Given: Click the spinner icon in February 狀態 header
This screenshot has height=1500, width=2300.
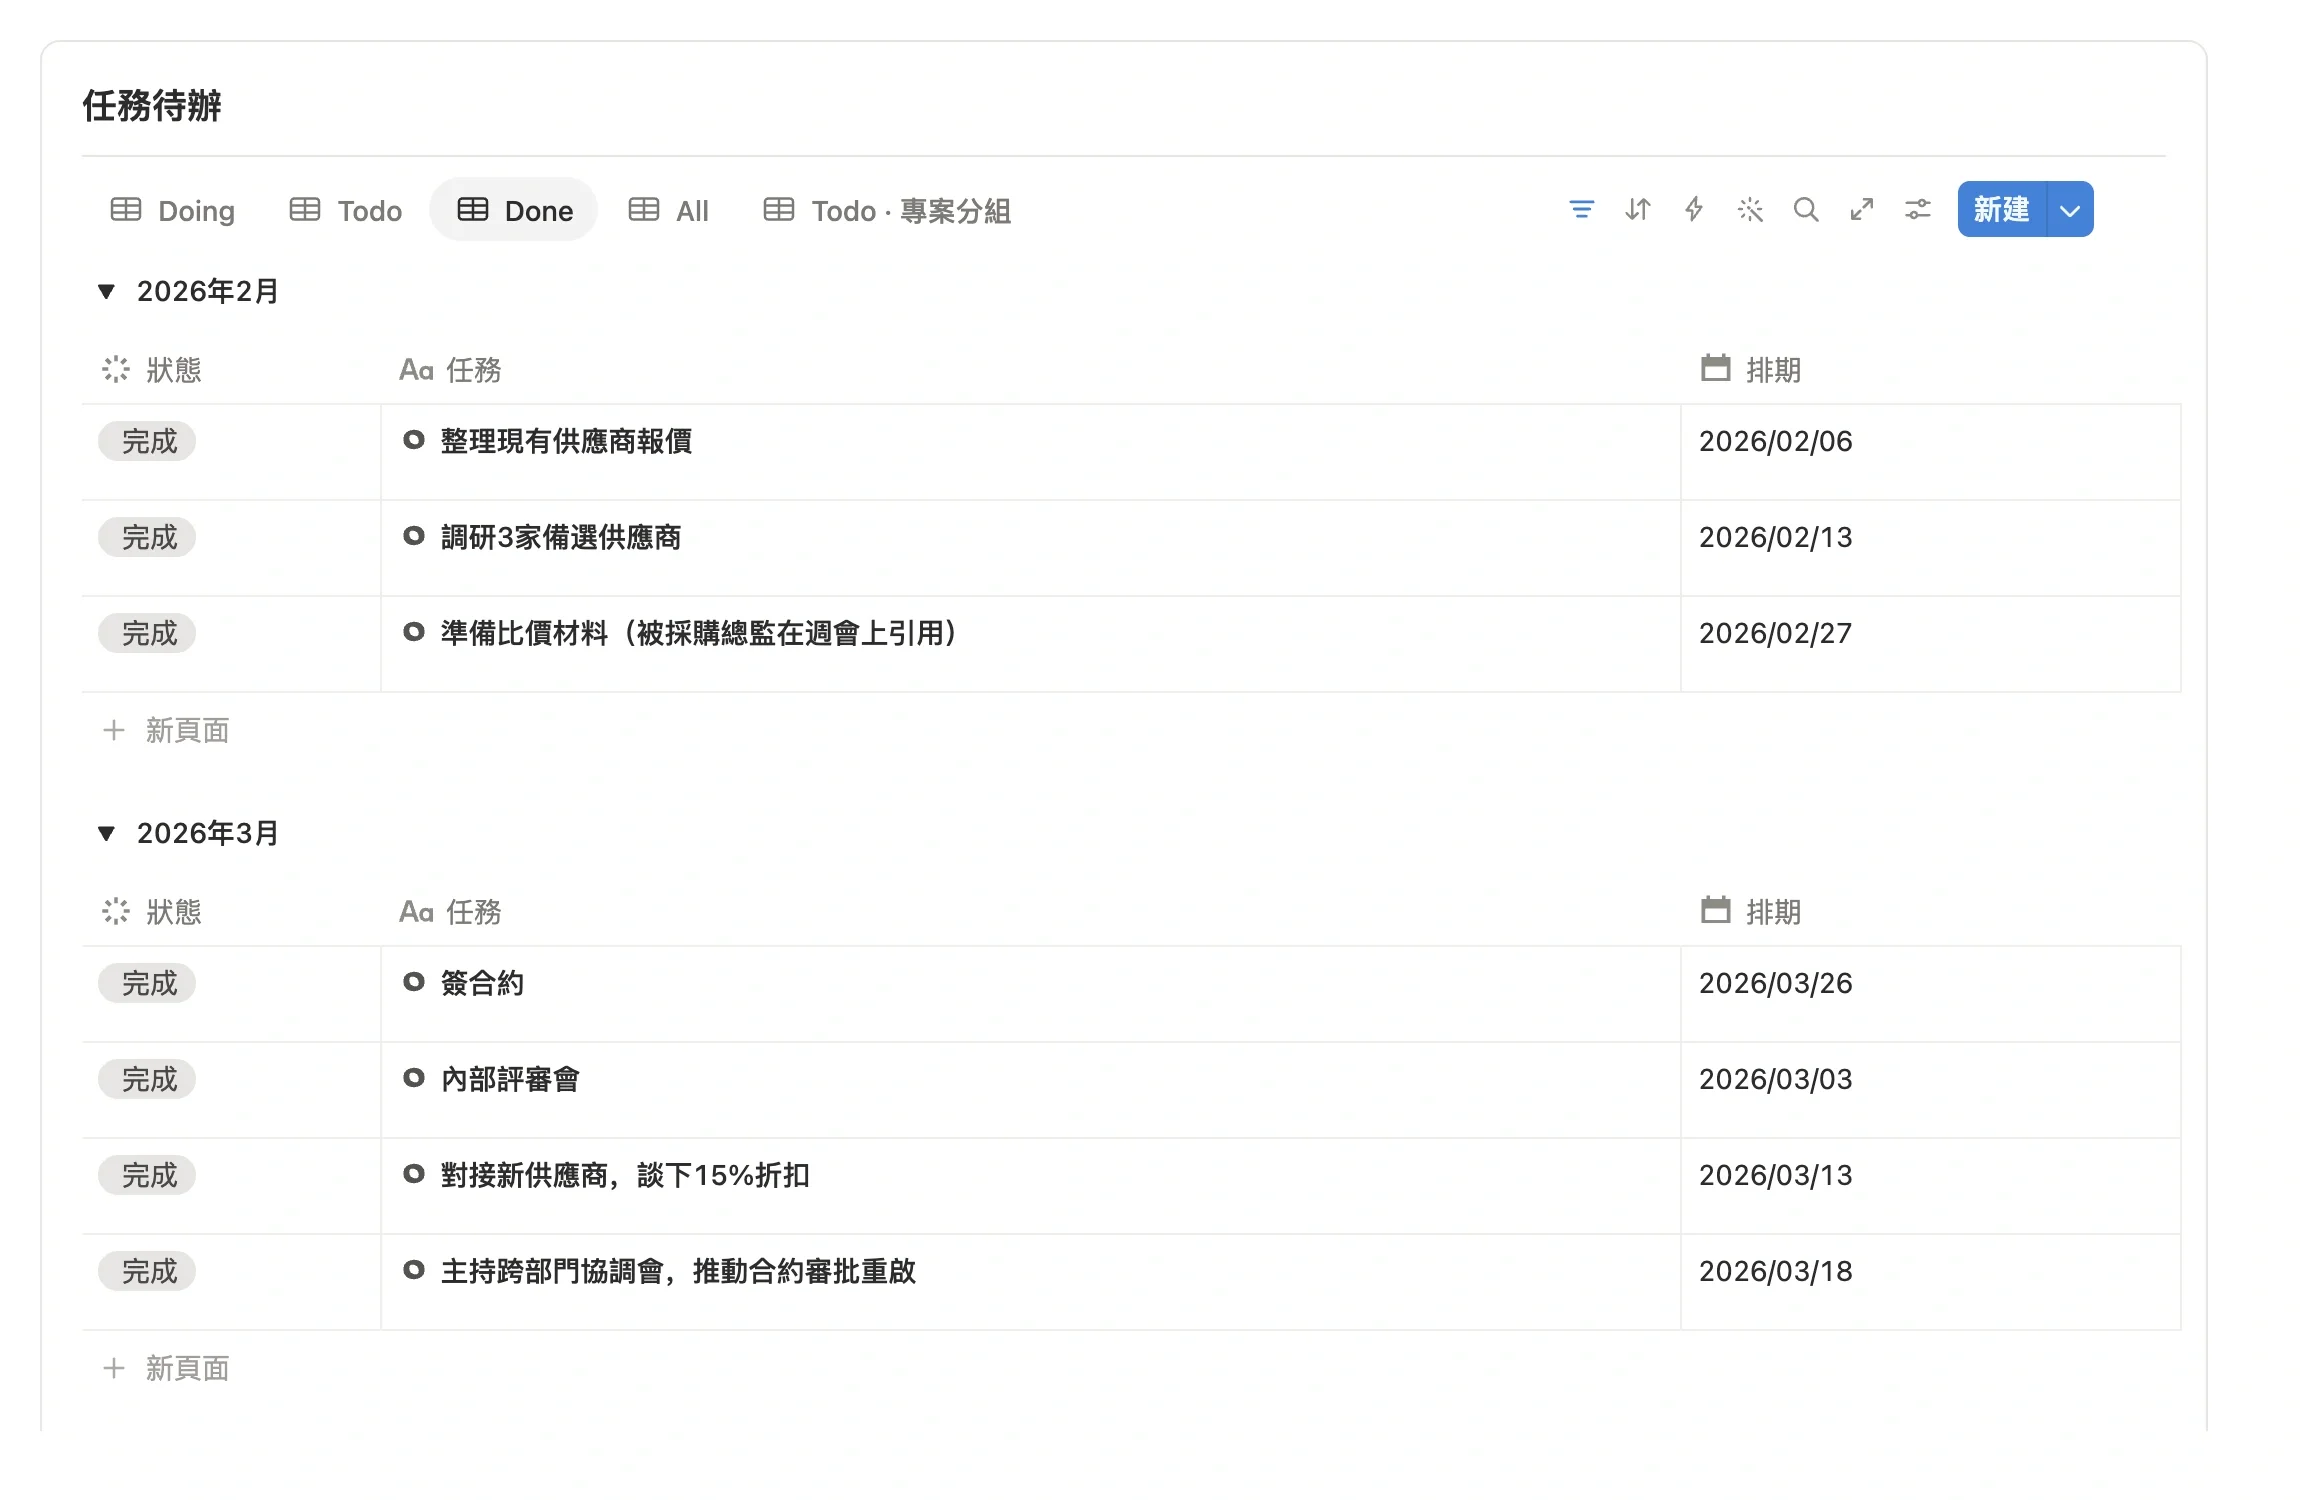Looking at the screenshot, I should 116,369.
